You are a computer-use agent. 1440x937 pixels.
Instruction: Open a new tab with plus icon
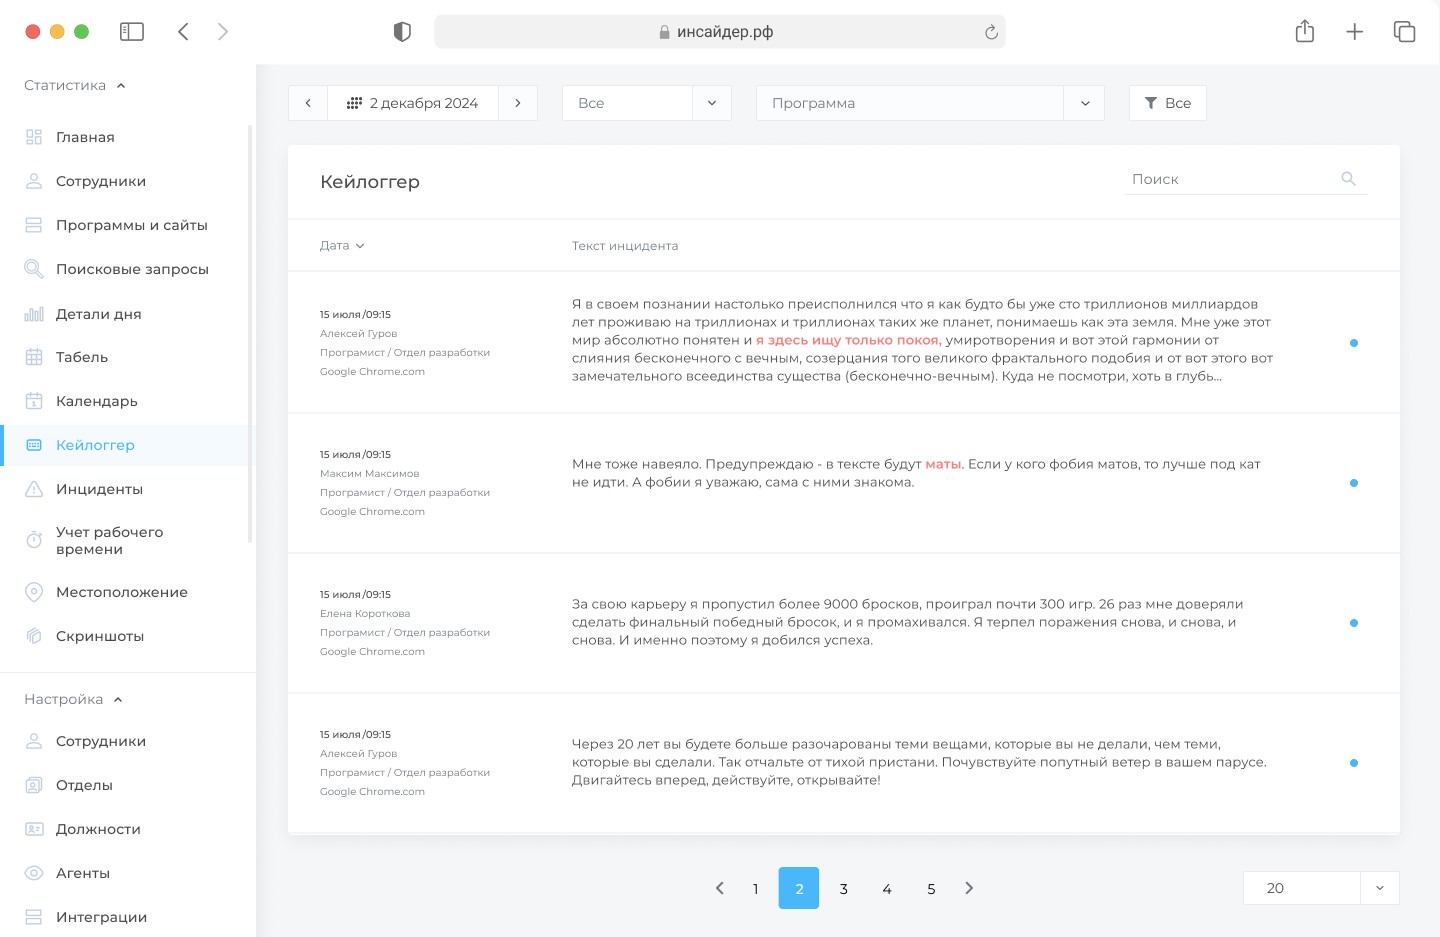click(x=1355, y=32)
